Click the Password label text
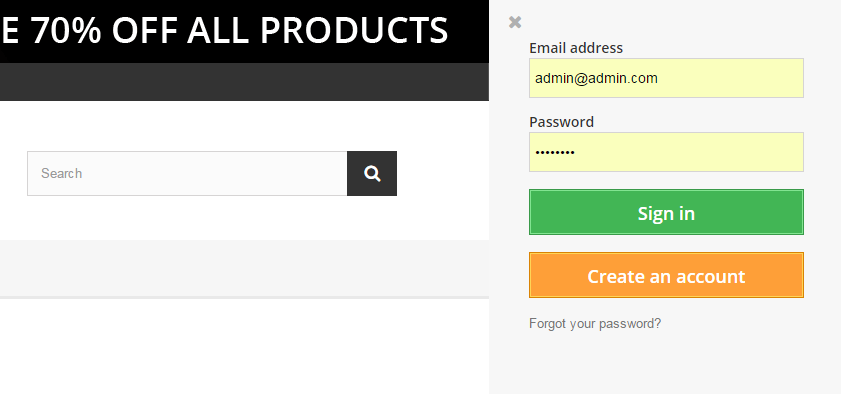The width and height of the screenshot is (841, 394). (x=562, y=122)
